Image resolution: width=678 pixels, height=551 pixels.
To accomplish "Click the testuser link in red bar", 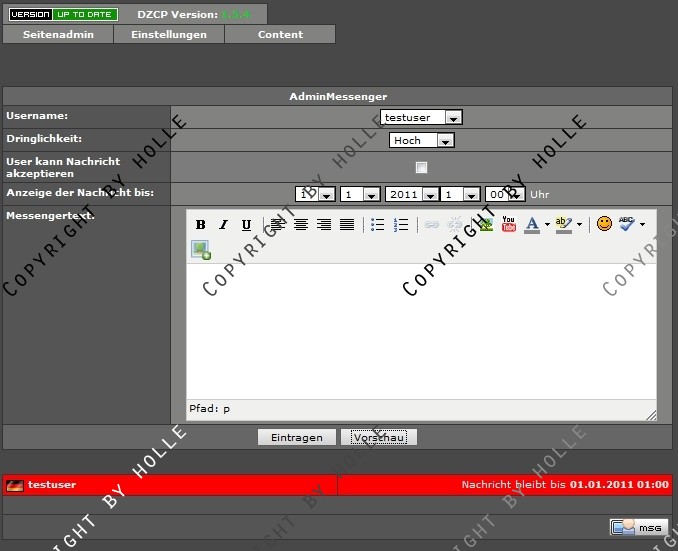I will 52,484.
